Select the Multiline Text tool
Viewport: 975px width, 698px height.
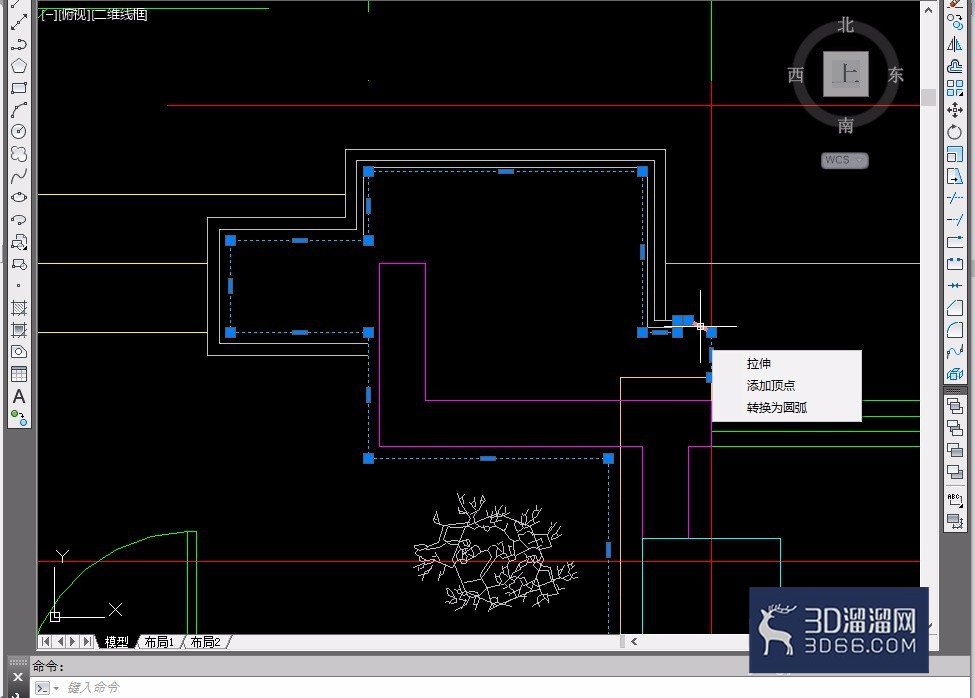(19, 397)
